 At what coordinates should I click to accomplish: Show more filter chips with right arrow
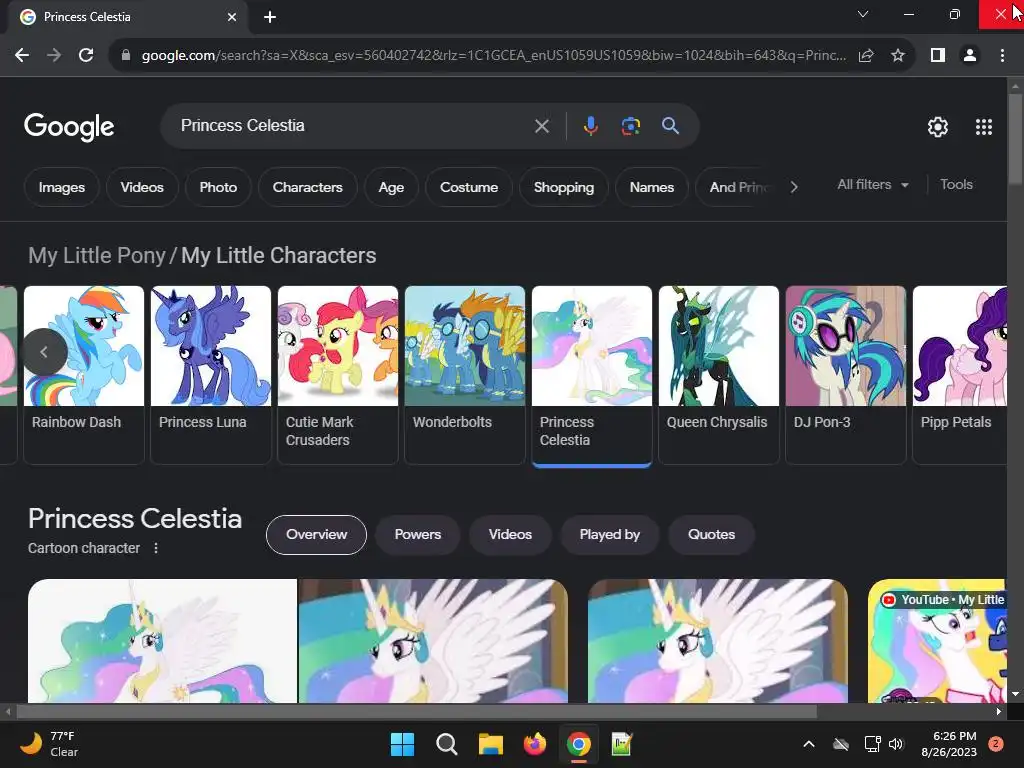794,187
